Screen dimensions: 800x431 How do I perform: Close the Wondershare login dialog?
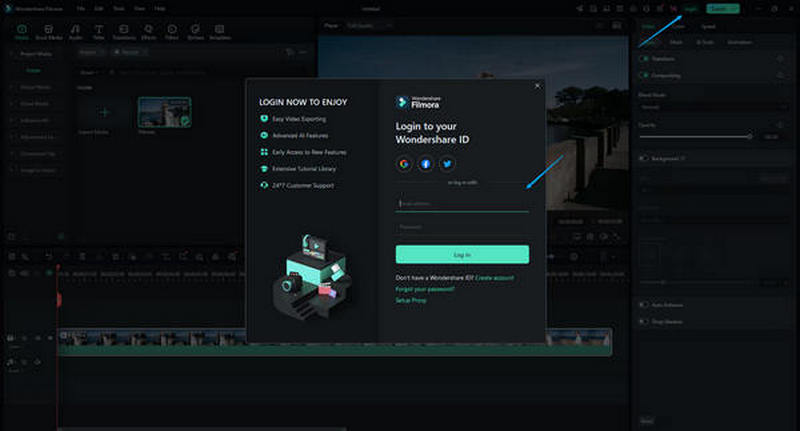(537, 86)
